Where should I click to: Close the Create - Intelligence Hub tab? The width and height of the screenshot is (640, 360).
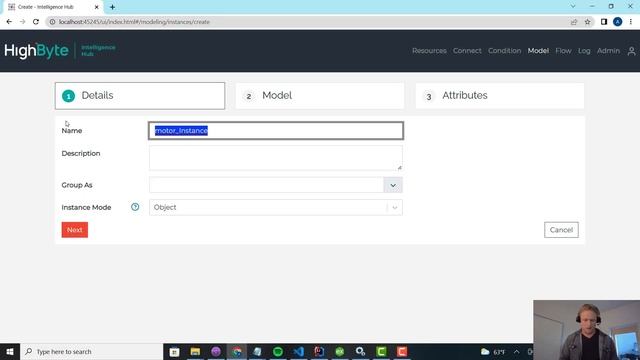(97, 7)
